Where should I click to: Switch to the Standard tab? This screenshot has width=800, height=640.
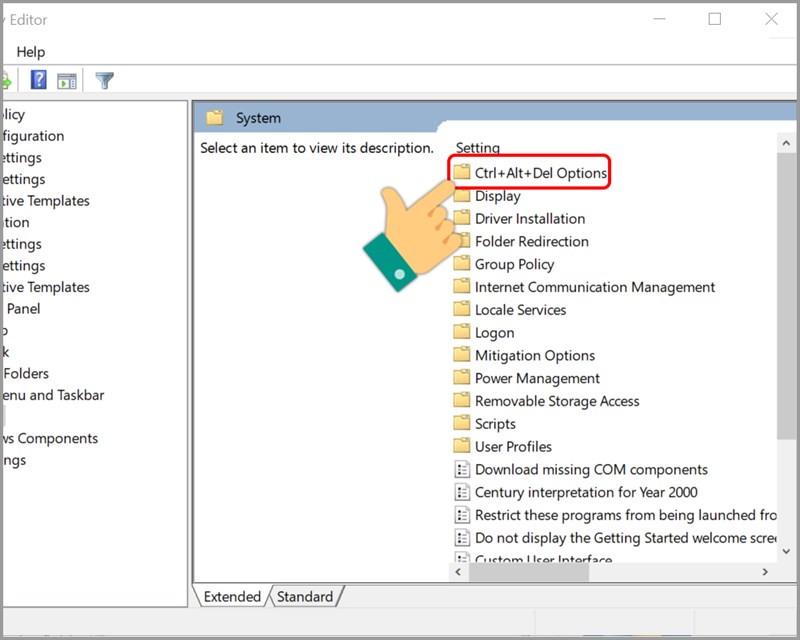tap(305, 596)
